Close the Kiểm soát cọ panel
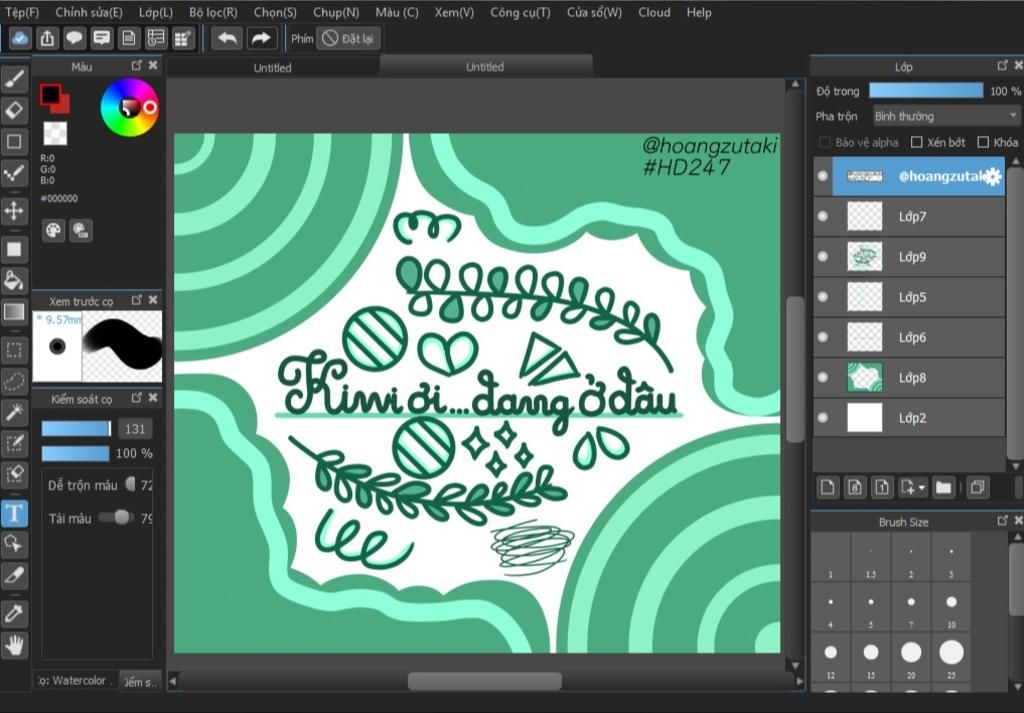The image size is (1024, 713). coord(153,398)
